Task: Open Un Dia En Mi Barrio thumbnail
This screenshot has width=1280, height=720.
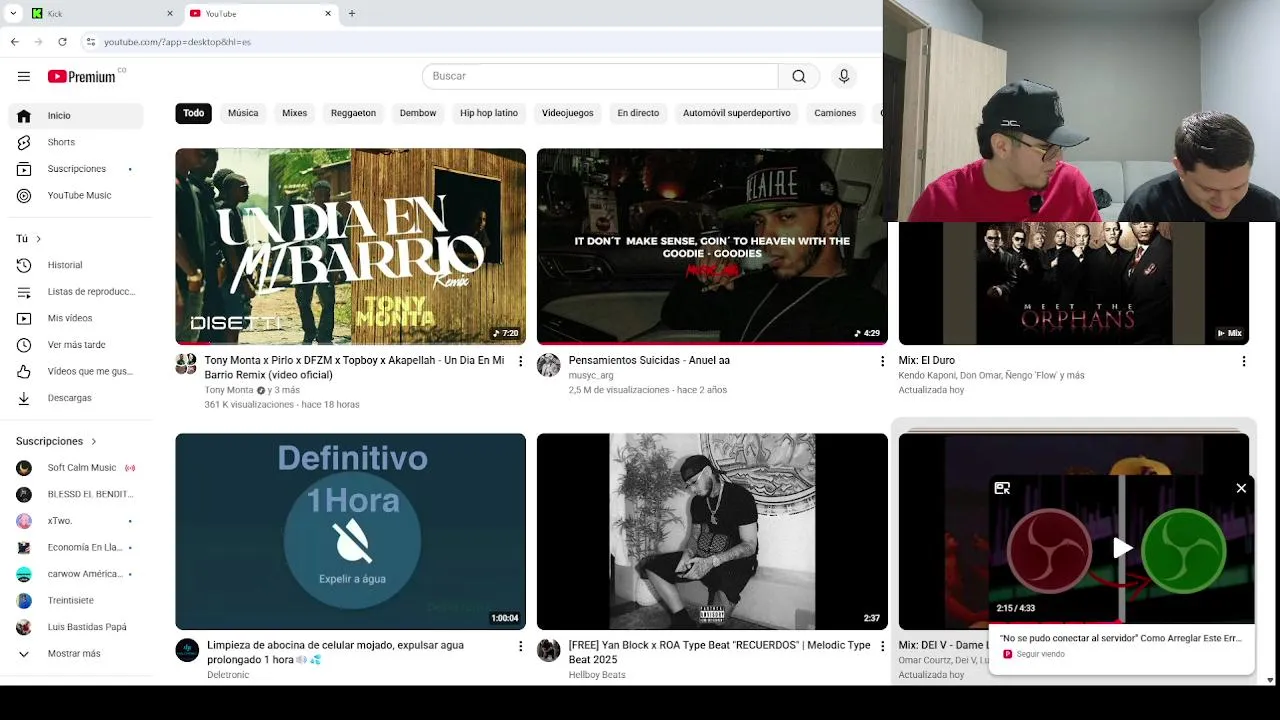Action: [351, 246]
